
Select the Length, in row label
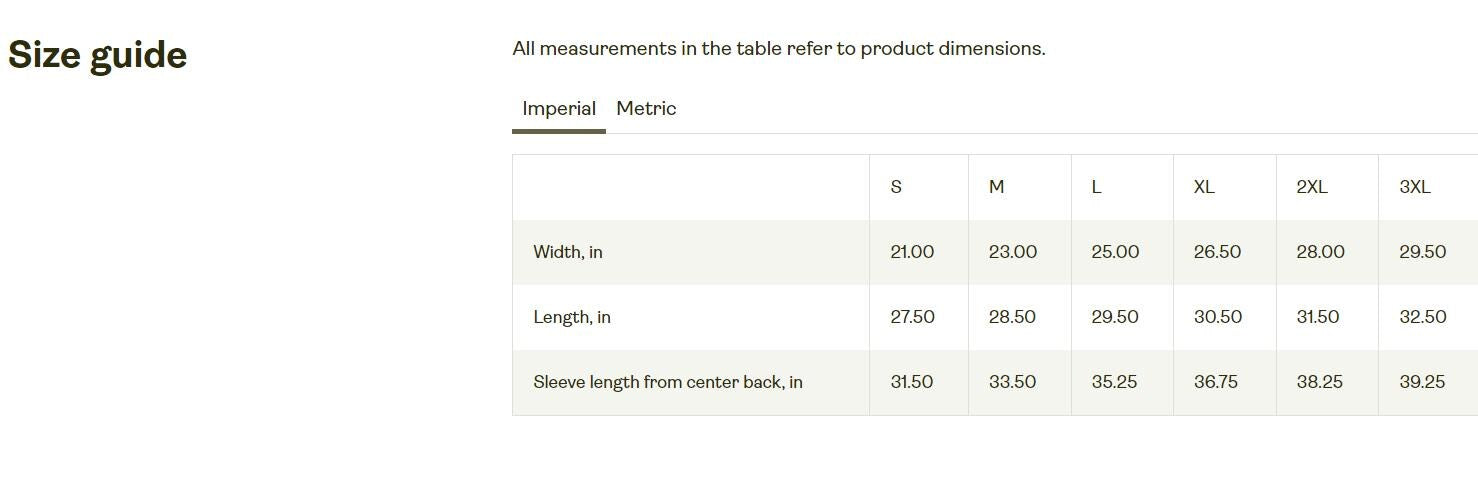point(572,317)
